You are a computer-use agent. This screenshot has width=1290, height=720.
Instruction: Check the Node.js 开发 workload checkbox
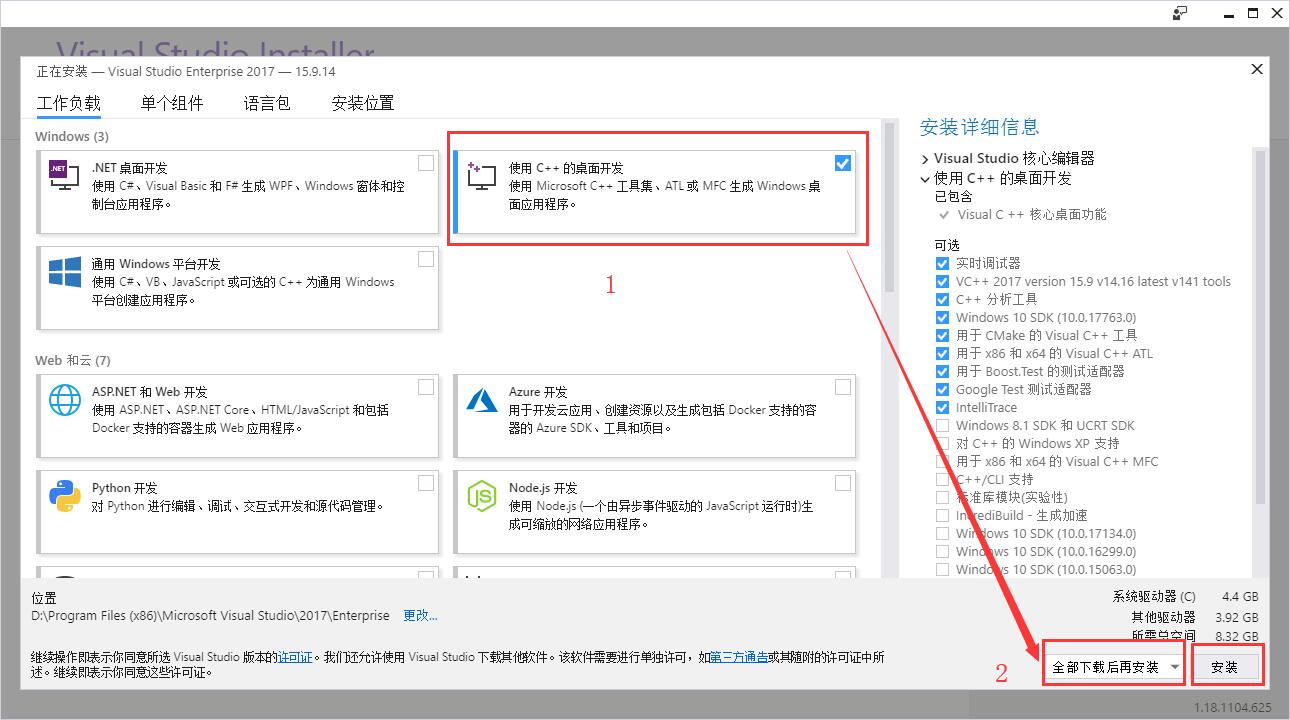pyautogui.click(x=843, y=483)
